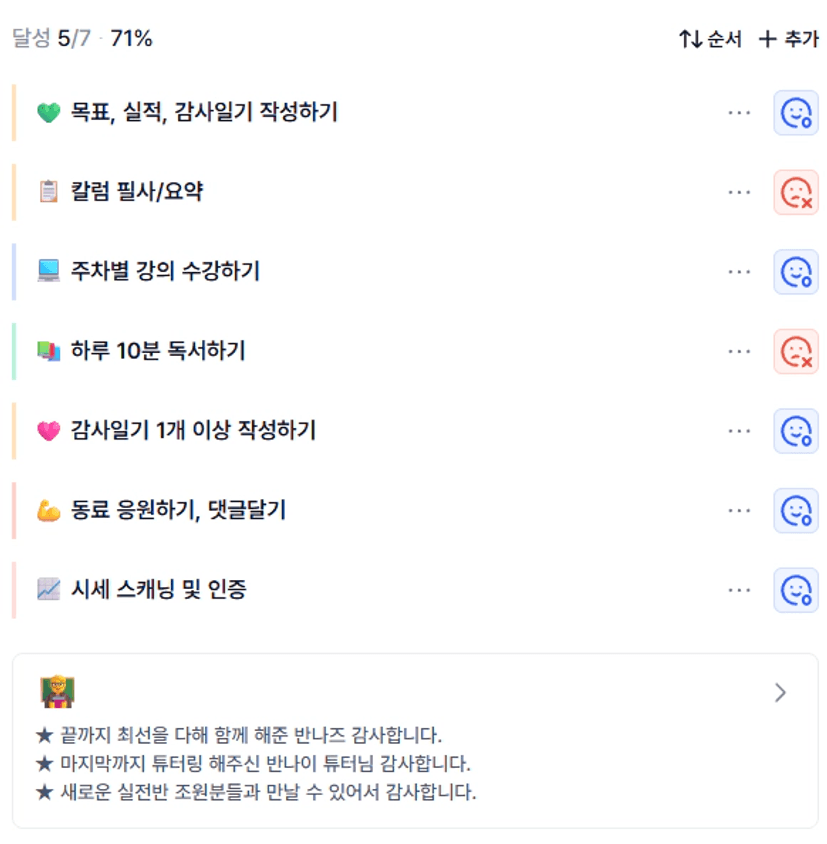The width and height of the screenshot is (827, 844).
Task: Mark 하루 10분 독서하기 status face icon
Action: (x=796, y=351)
